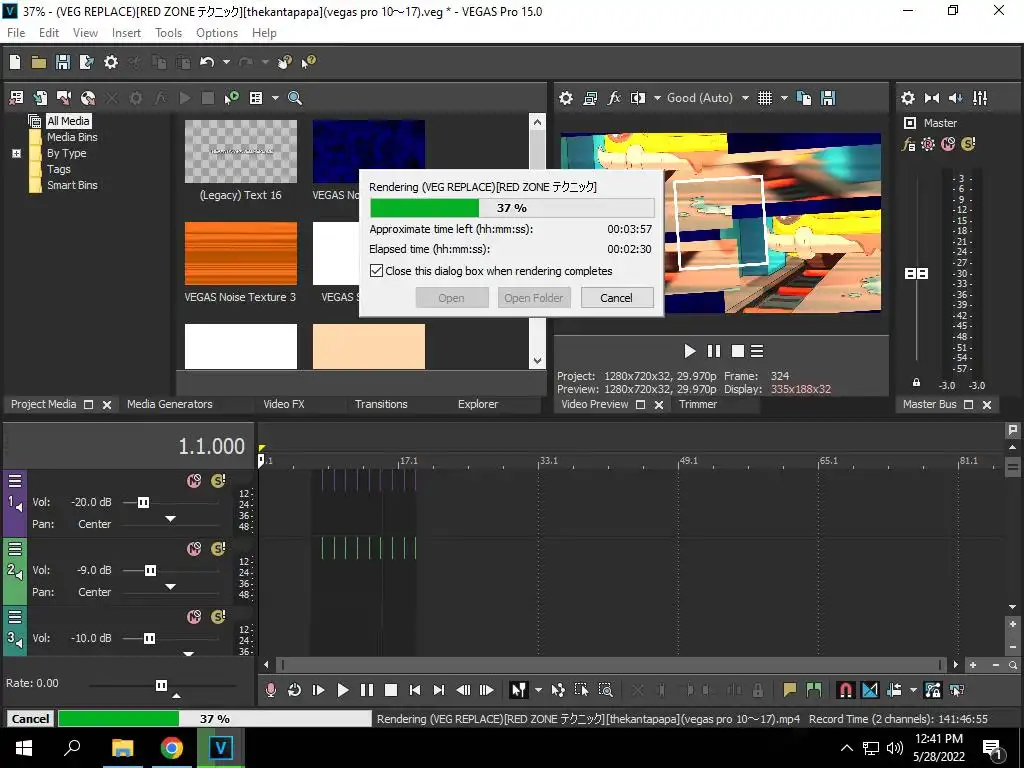Switch to the Media Generators tab
This screenshot has height=768, width=1024.
click(170, 404)
